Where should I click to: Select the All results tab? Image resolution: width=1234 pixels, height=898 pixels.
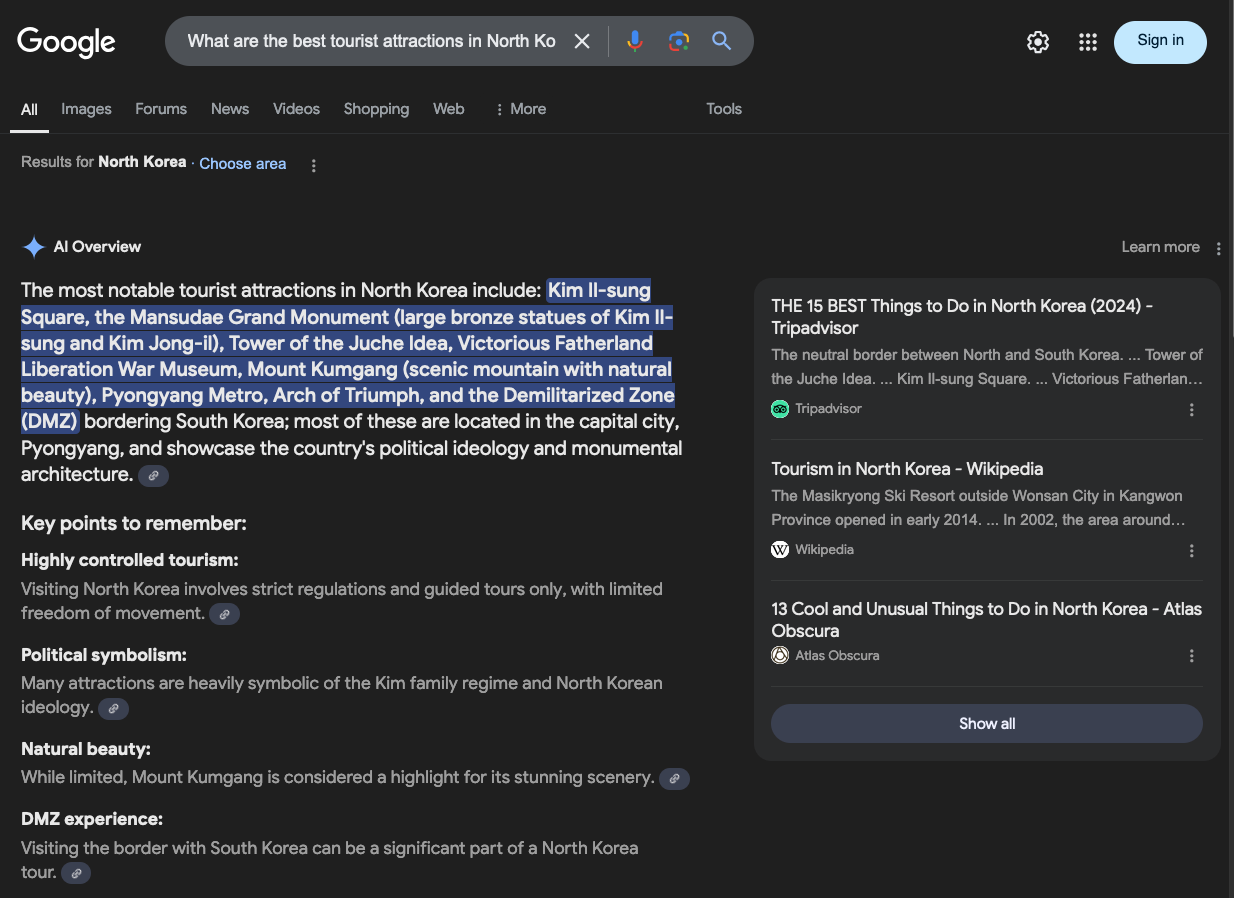tap(30, 109)
